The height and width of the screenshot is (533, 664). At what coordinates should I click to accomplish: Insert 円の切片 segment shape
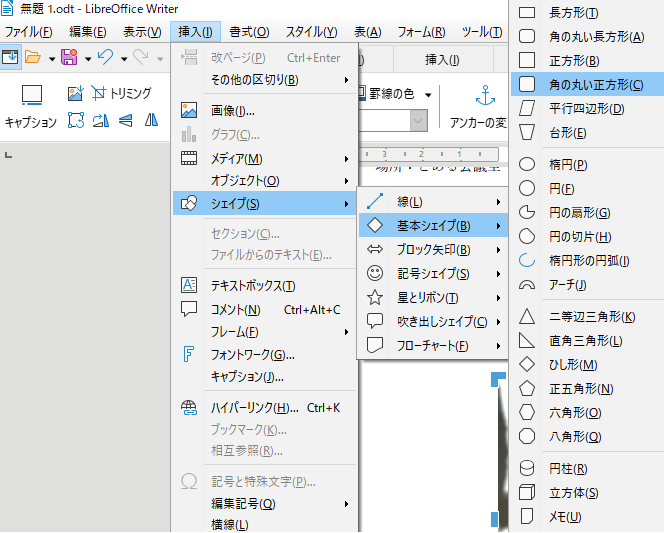click(x=588, y=237)
